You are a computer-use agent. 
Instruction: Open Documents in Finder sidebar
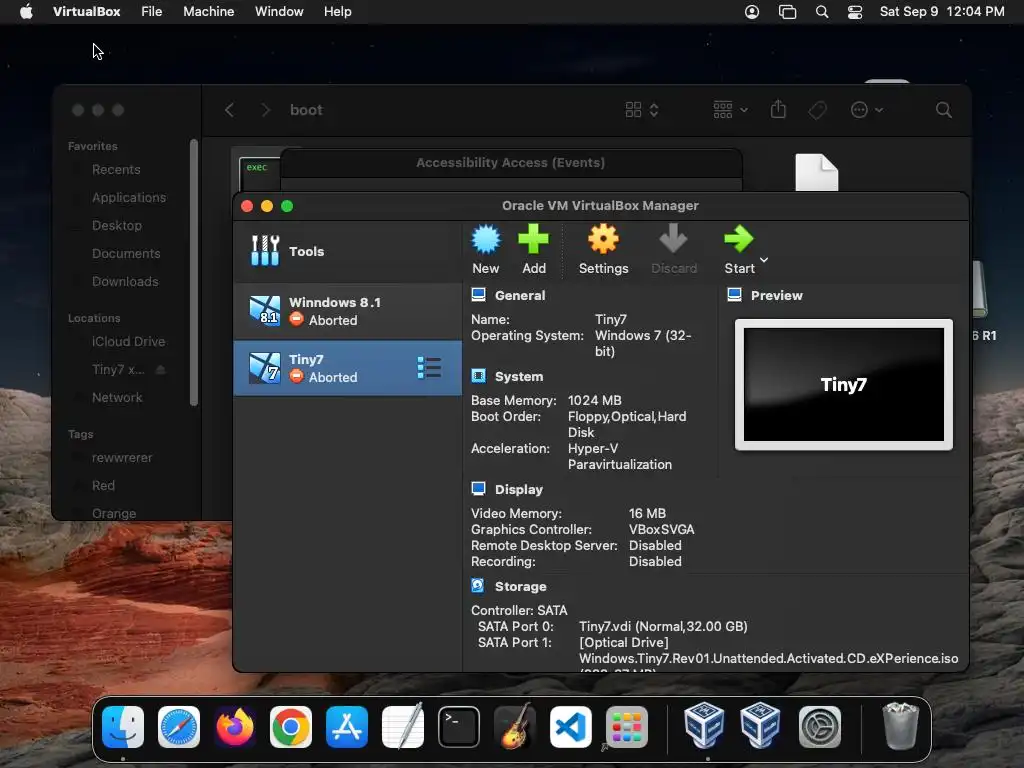(126, 254)
